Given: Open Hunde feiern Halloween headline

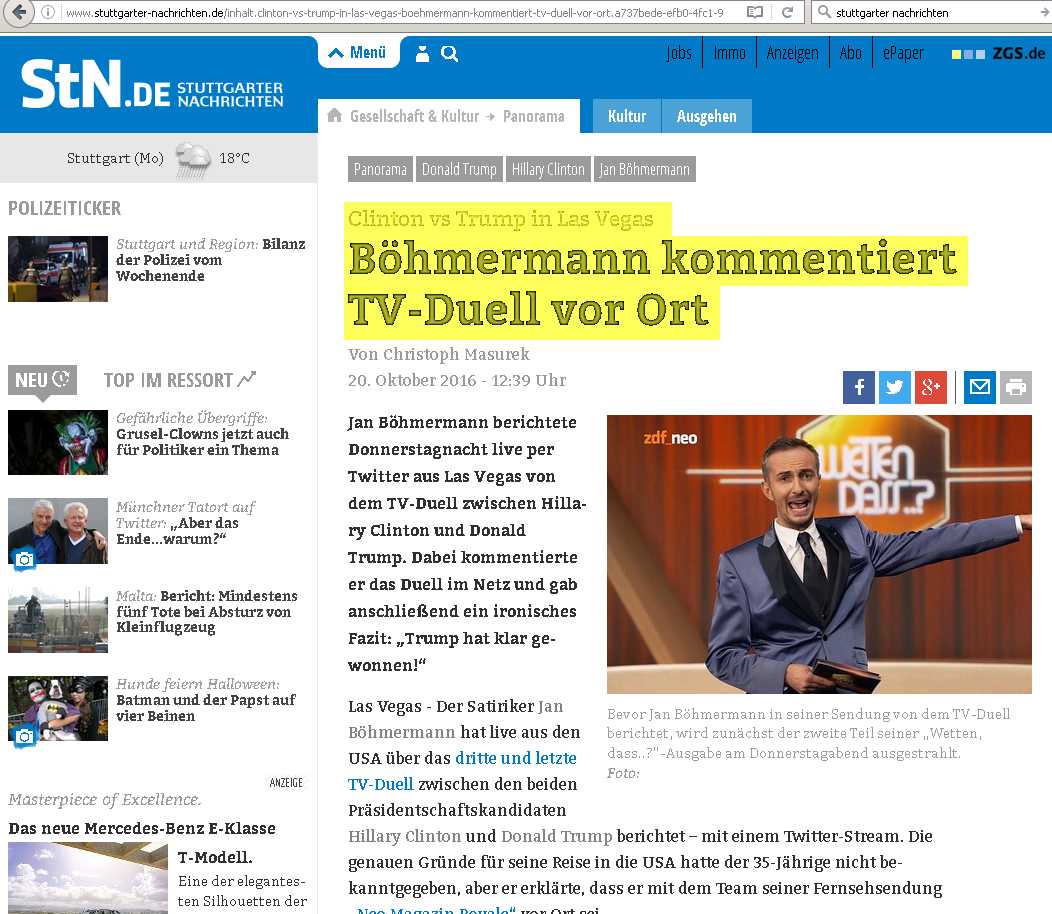Looking at the screenshot, I should pos(206,700).
